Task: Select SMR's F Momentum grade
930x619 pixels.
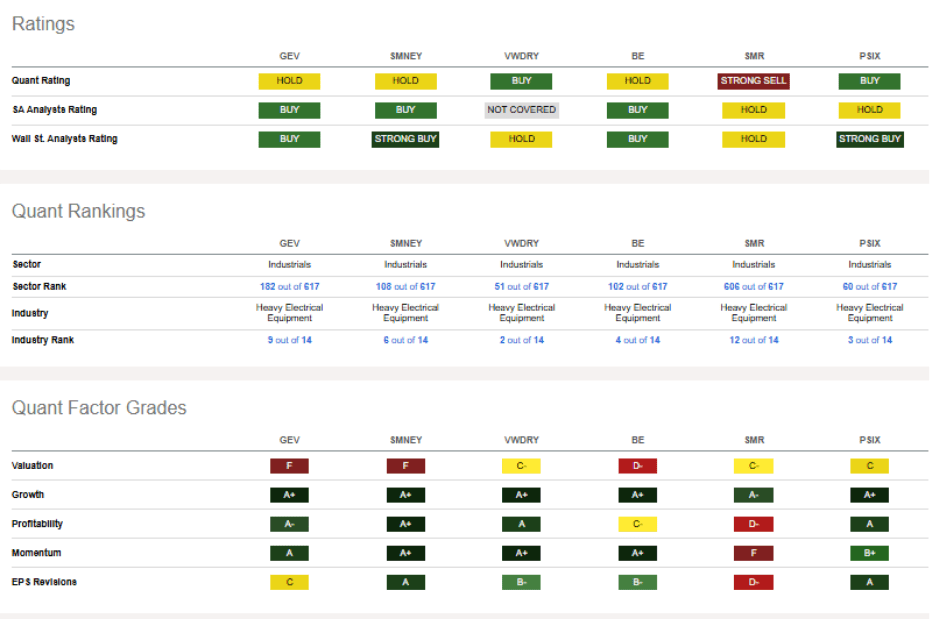Action: (753, 553)
